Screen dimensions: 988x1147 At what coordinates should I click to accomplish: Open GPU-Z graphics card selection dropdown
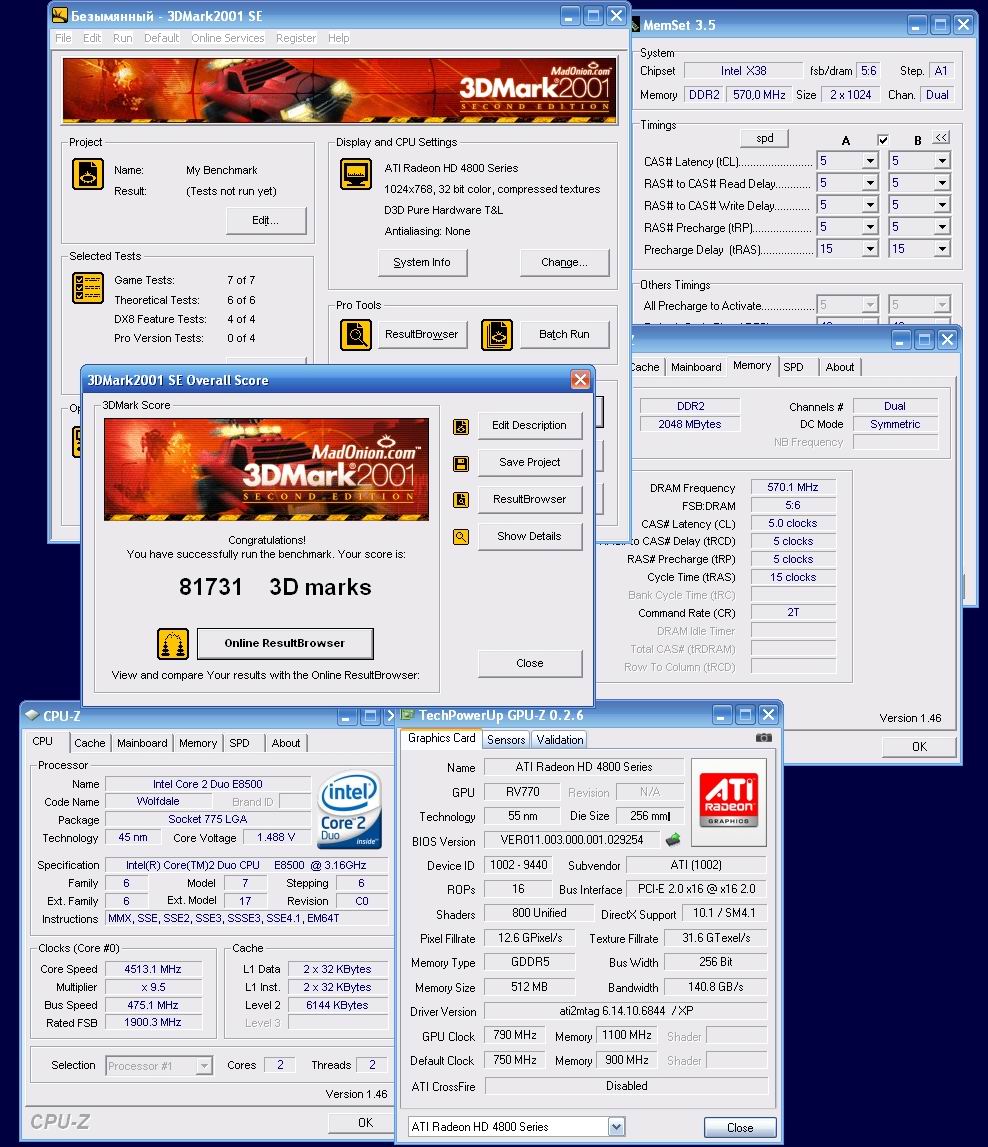coord(616,1127)
